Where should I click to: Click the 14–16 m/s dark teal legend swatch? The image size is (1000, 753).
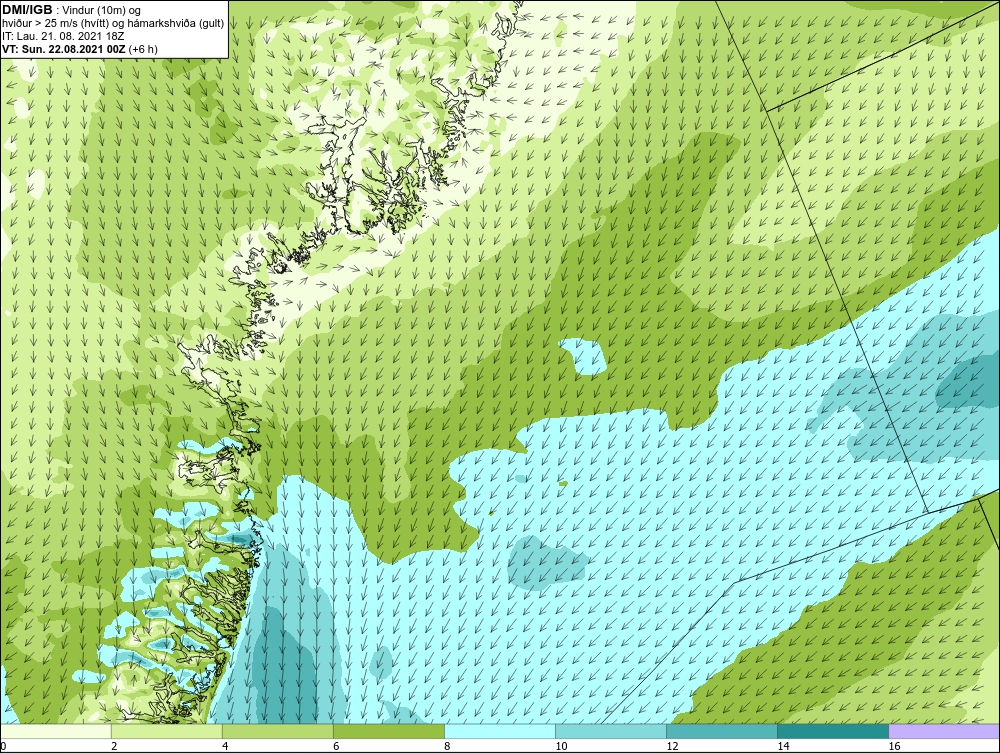point(832,731)
